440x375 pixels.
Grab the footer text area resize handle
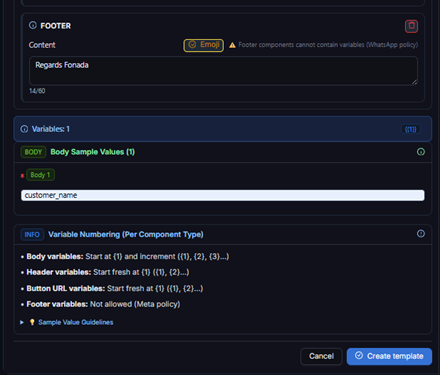[x=414, y=82]
